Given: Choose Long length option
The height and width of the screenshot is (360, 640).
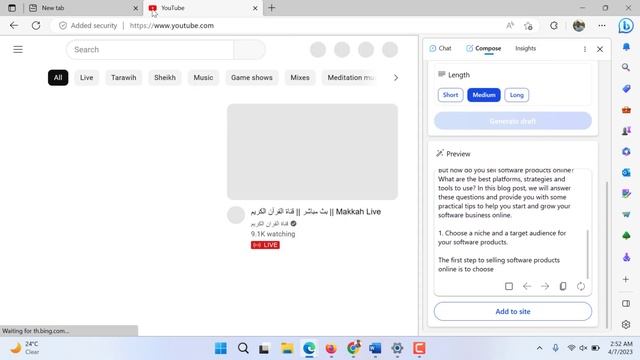Looking at the screenshot, I should pyautogui.click(x=516, y=95).
